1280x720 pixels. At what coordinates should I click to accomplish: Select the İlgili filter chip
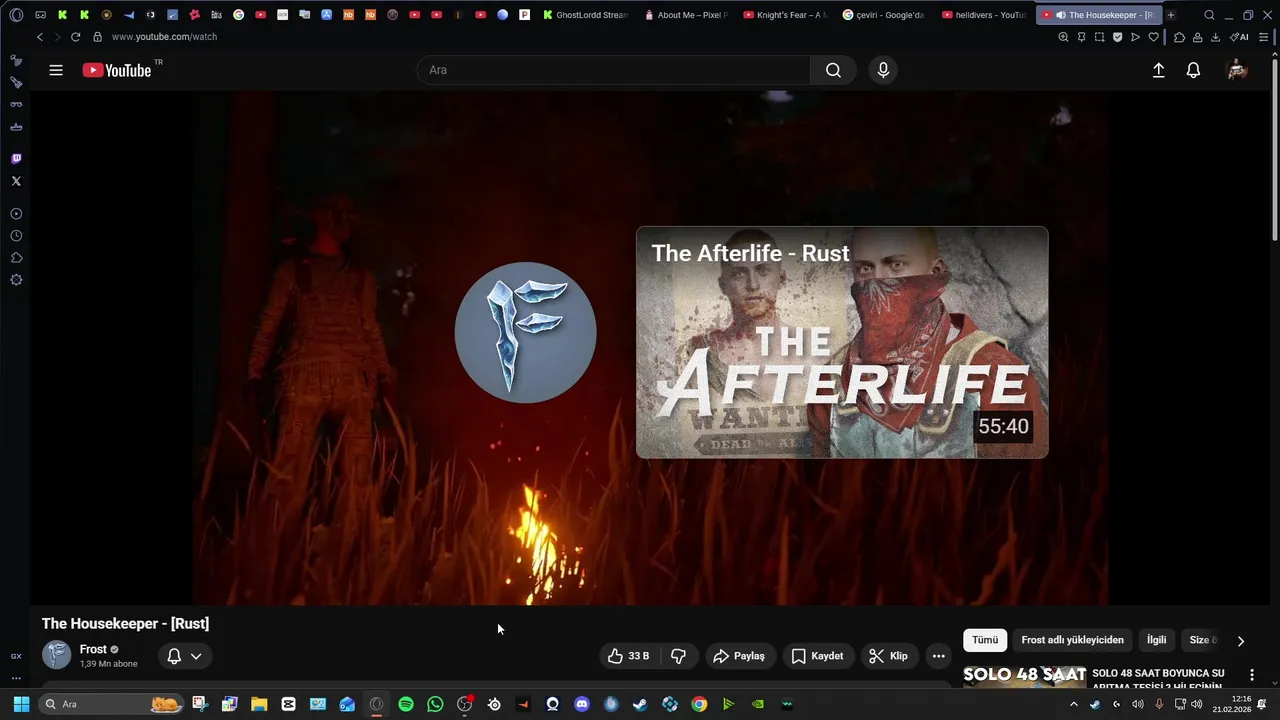tap(1156, 640)
